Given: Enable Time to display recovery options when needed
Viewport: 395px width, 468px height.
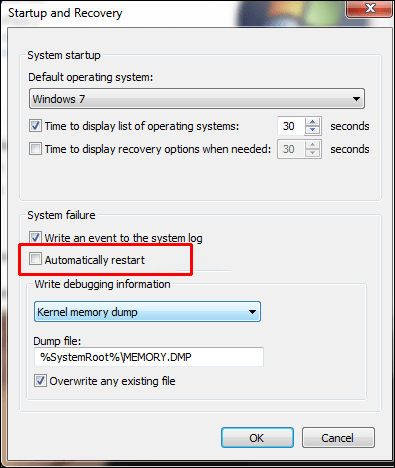Looking at the screenshot, I should click(35, 149).
